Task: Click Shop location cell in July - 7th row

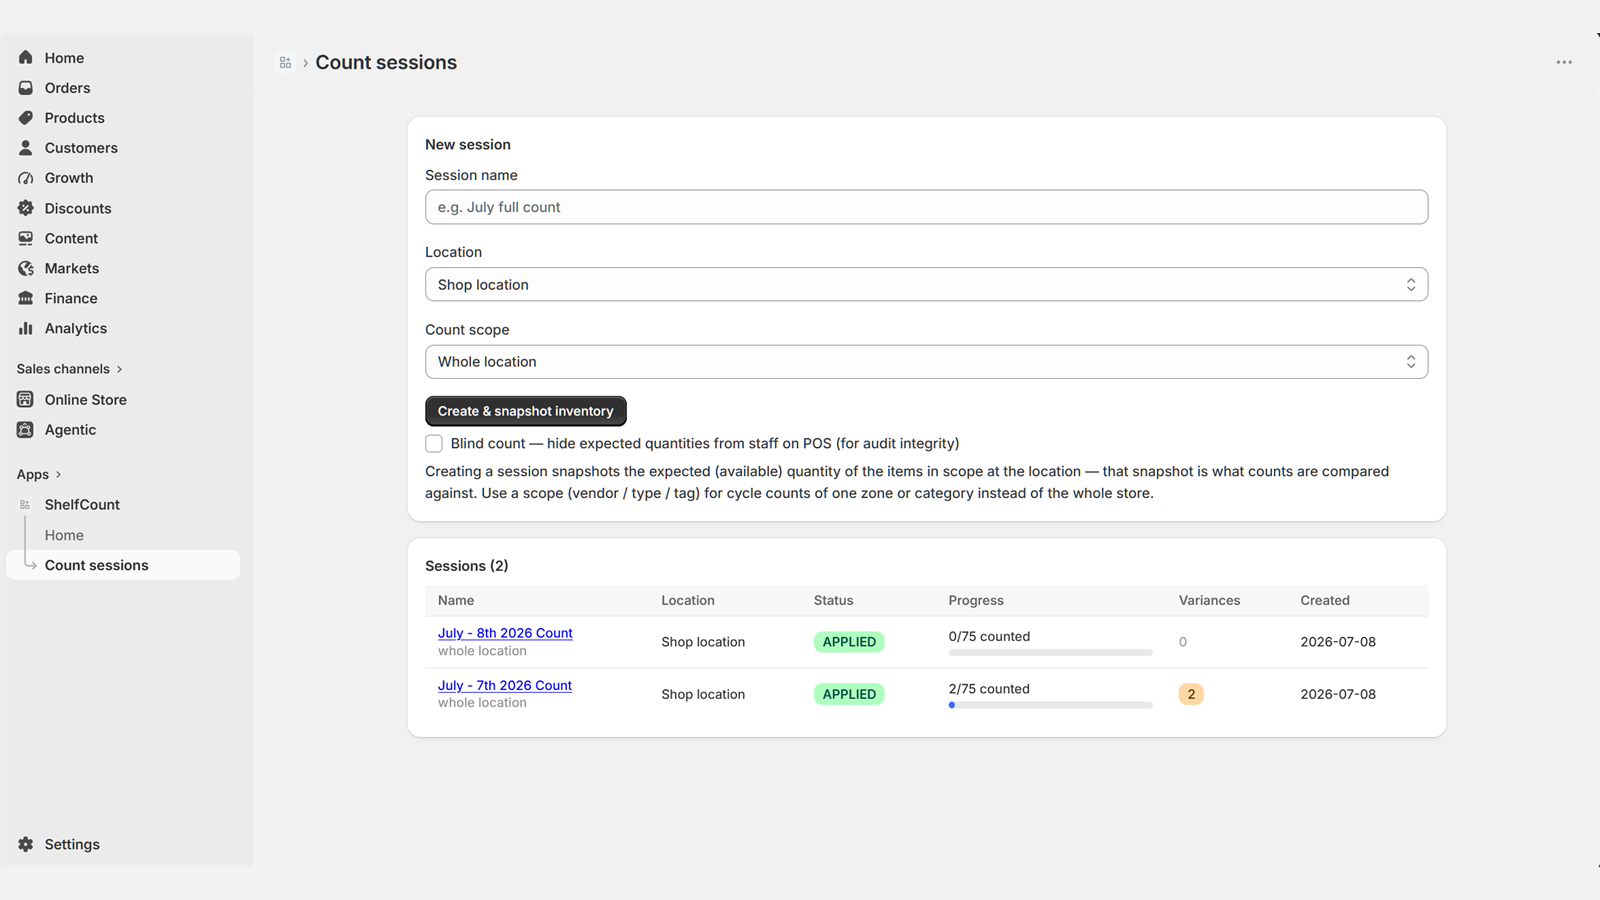Action: (703, 694)
